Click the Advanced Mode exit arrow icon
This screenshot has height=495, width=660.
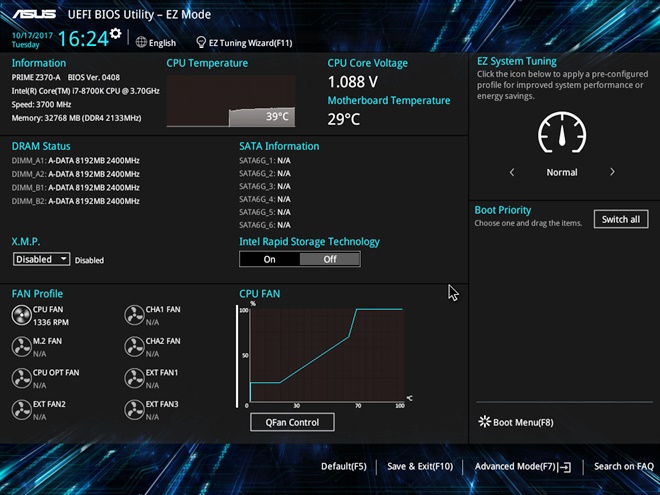pos(564,467)
